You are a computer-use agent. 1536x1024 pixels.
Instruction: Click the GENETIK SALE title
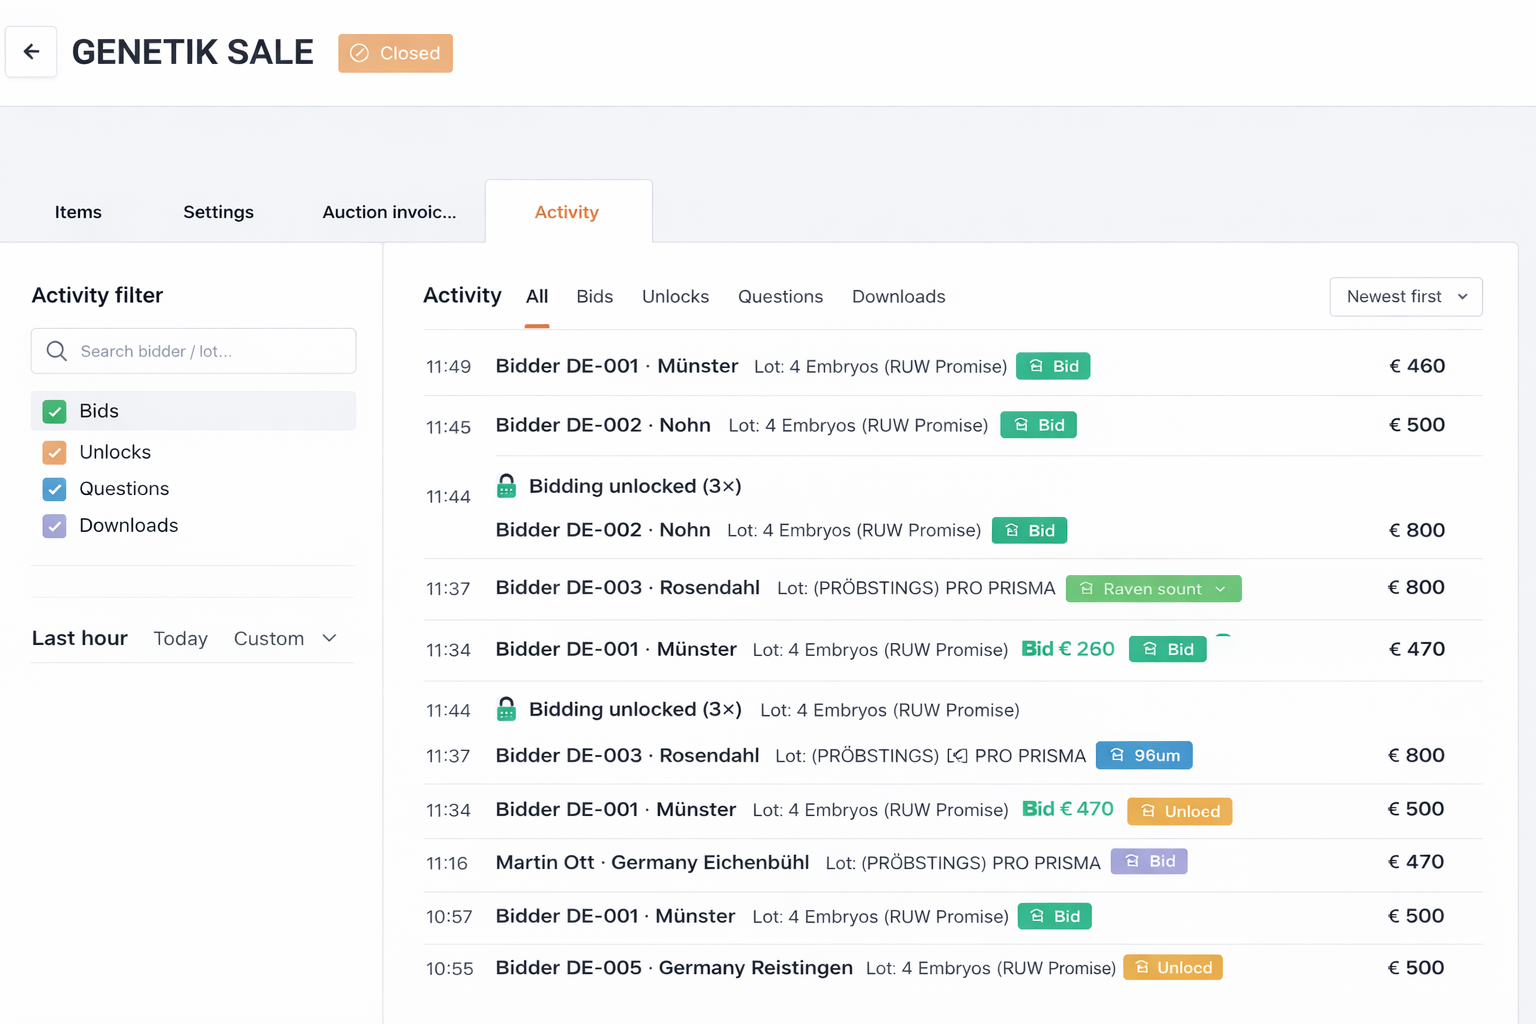193,52
